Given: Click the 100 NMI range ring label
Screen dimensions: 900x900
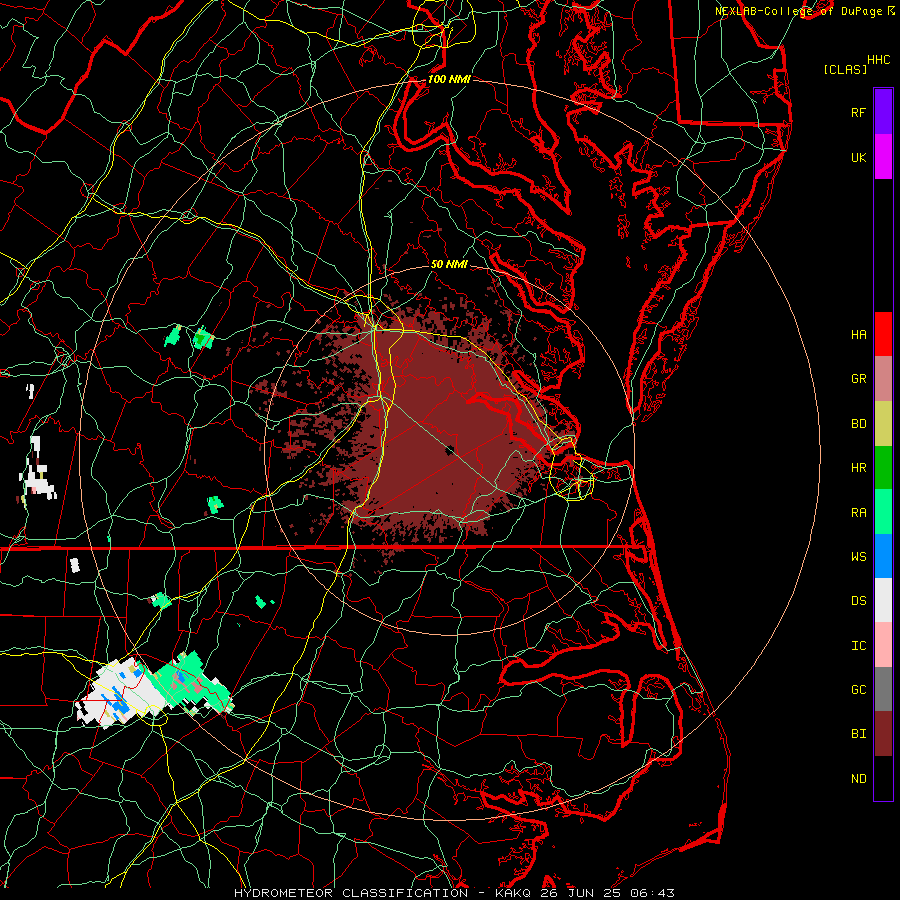Looking at the screenshot, I should (449, 79).
